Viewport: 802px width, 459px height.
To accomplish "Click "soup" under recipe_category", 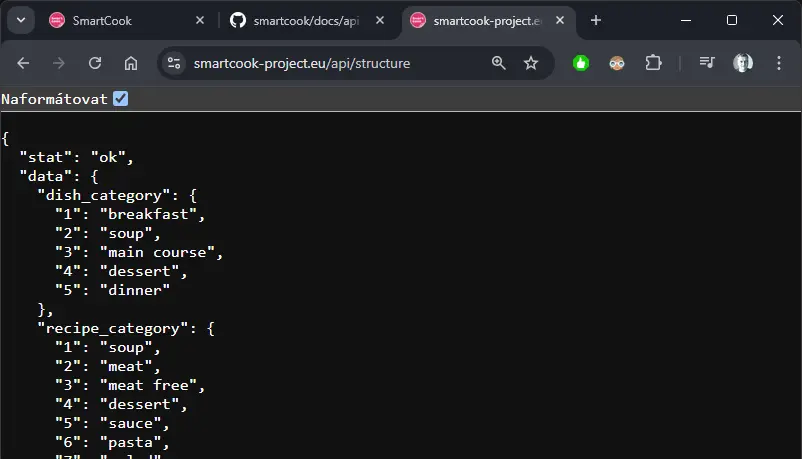I will 126,347.
